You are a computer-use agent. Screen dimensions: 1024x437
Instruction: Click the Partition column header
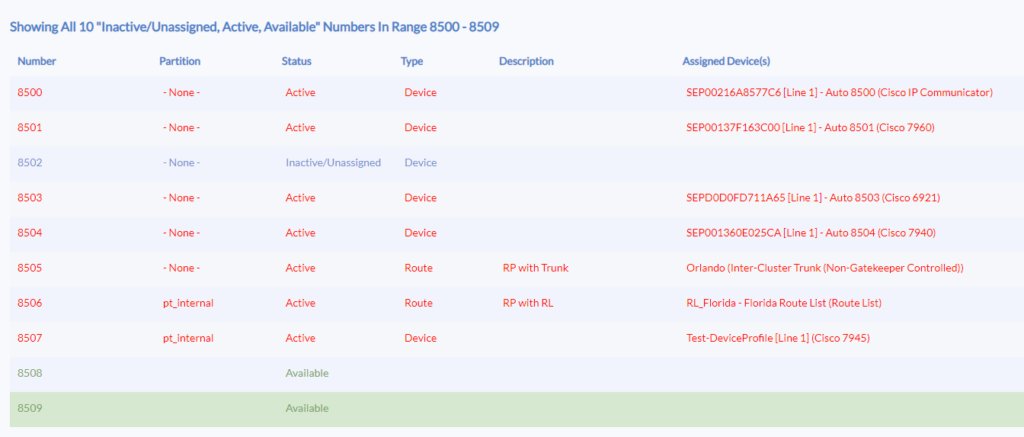(180, 61)
